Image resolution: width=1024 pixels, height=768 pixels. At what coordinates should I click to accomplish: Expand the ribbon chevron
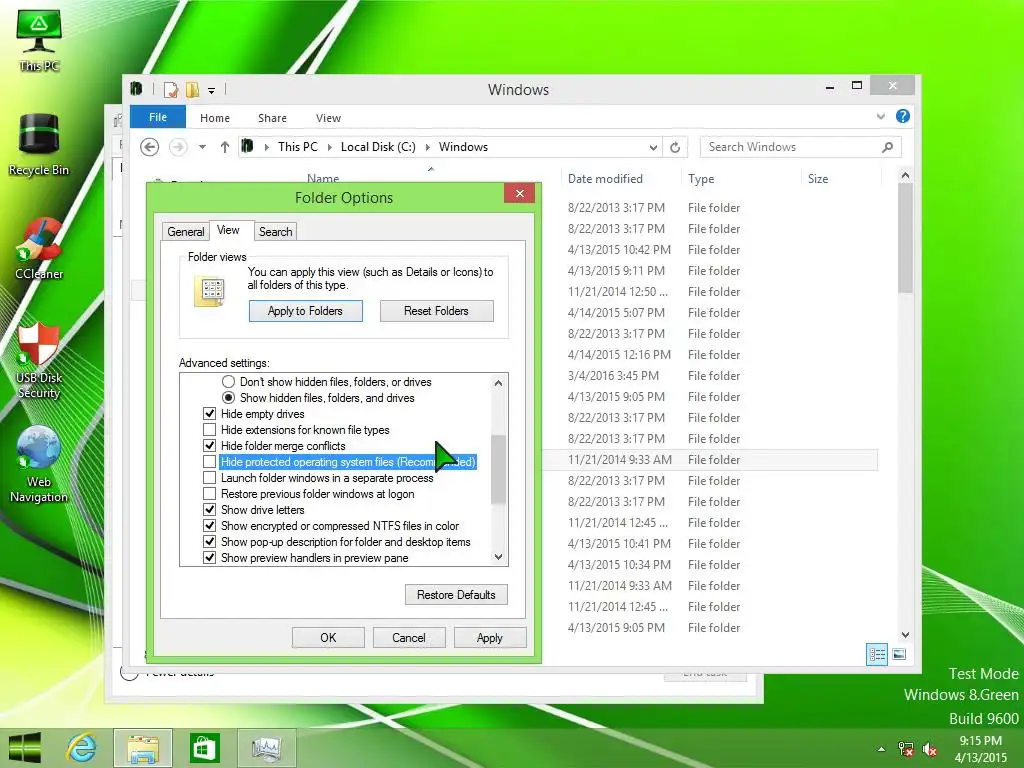click(880, 117)
